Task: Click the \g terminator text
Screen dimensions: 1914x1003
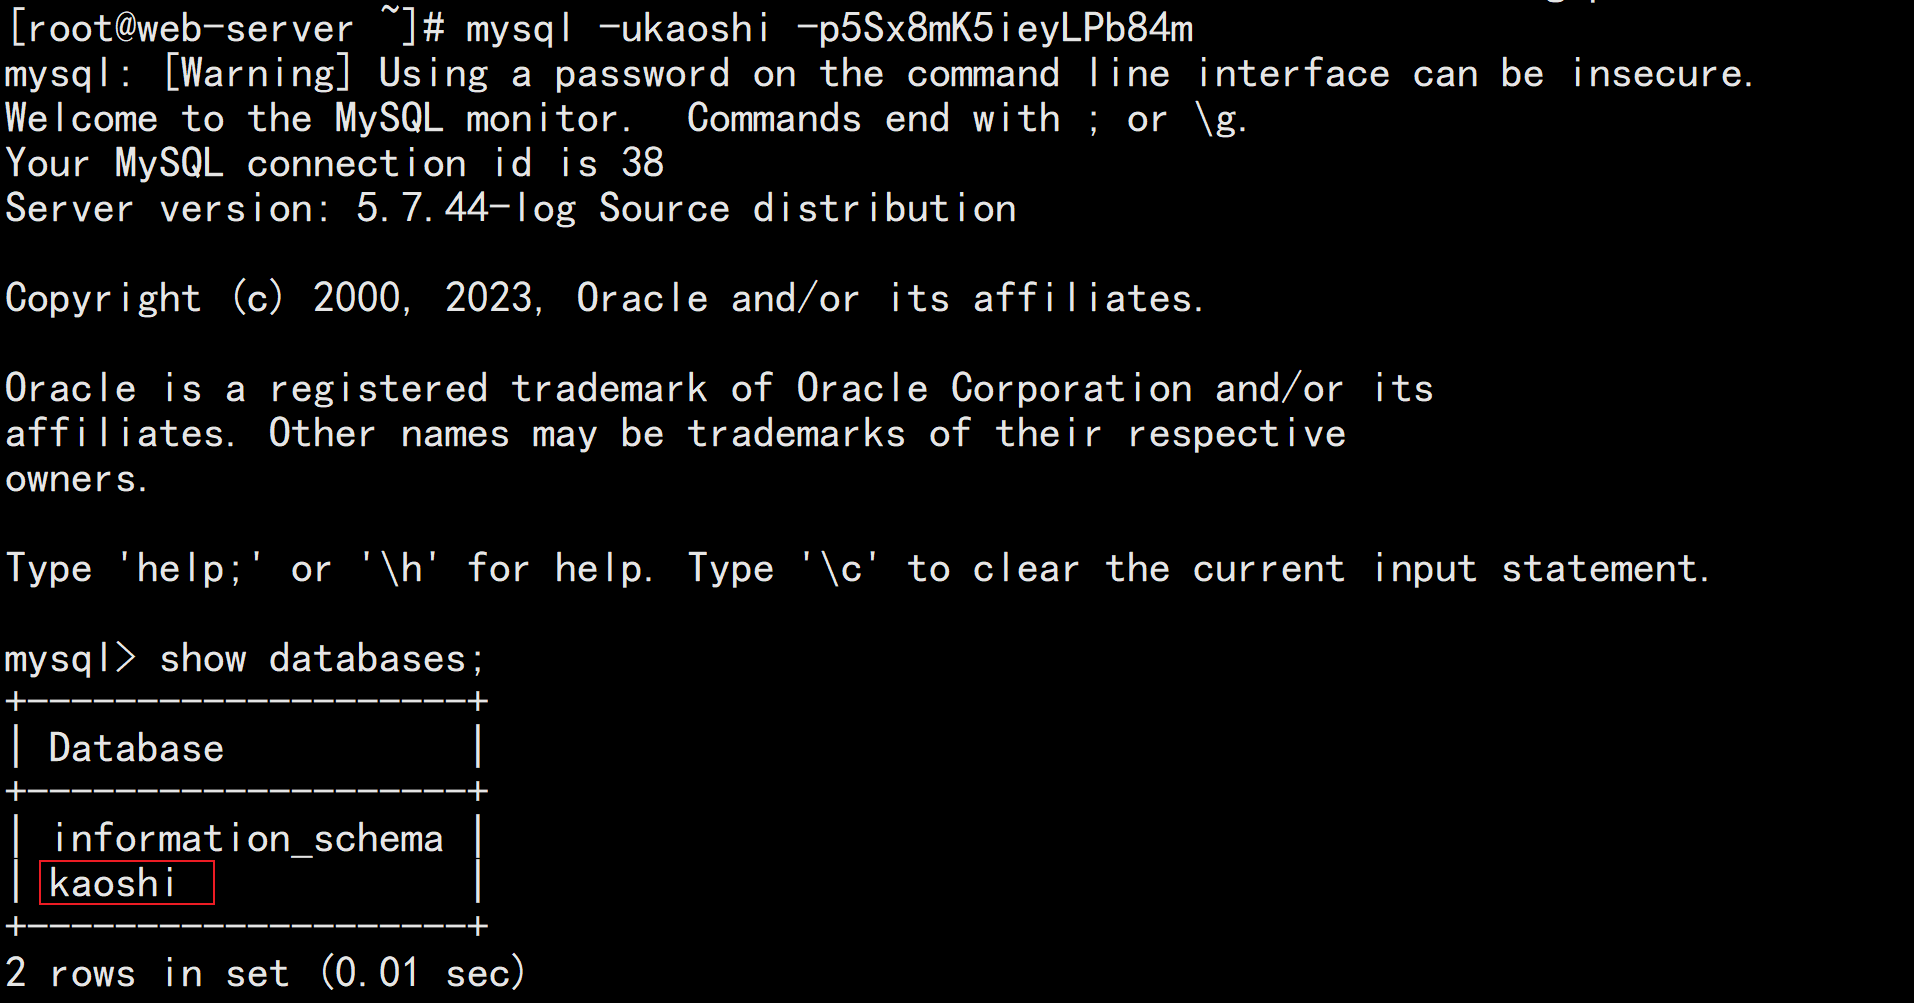Action: point(1221,119)
